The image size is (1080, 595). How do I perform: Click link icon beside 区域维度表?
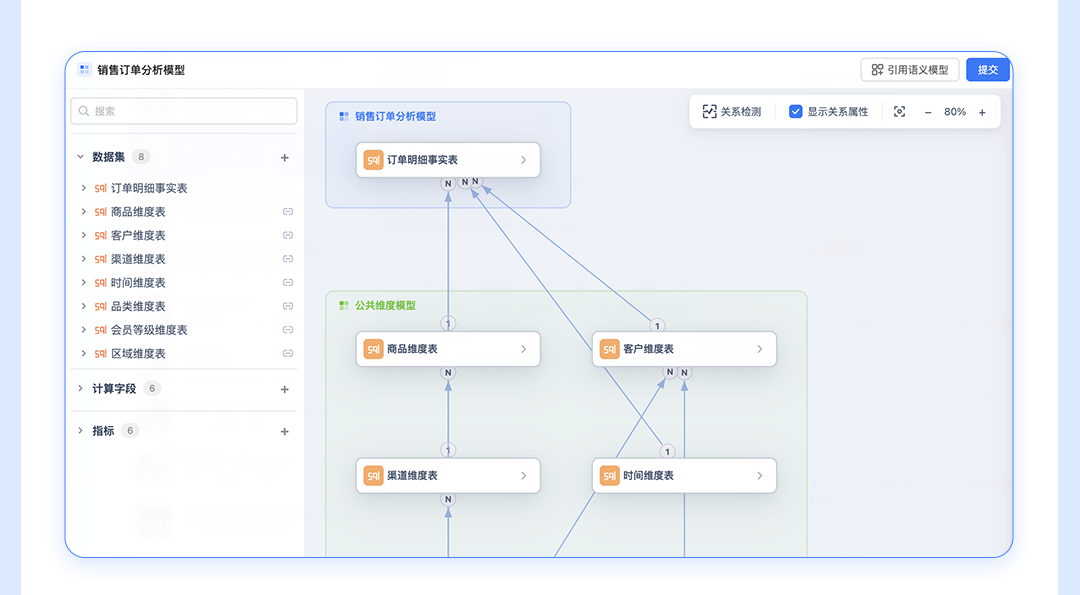tap(288, 353)
